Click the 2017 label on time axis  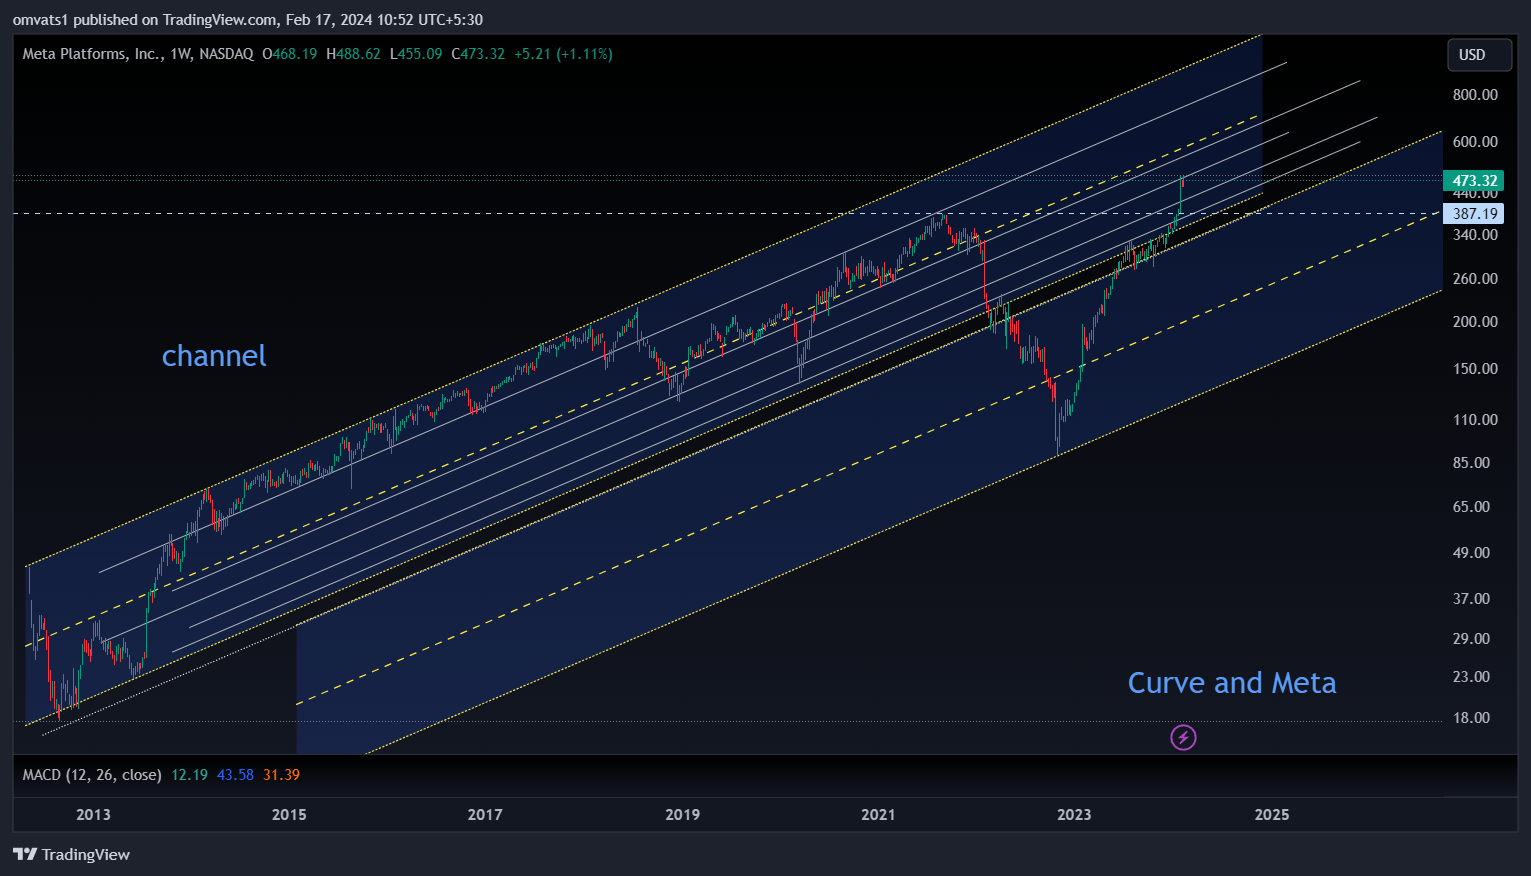click(x=485, y=815)
